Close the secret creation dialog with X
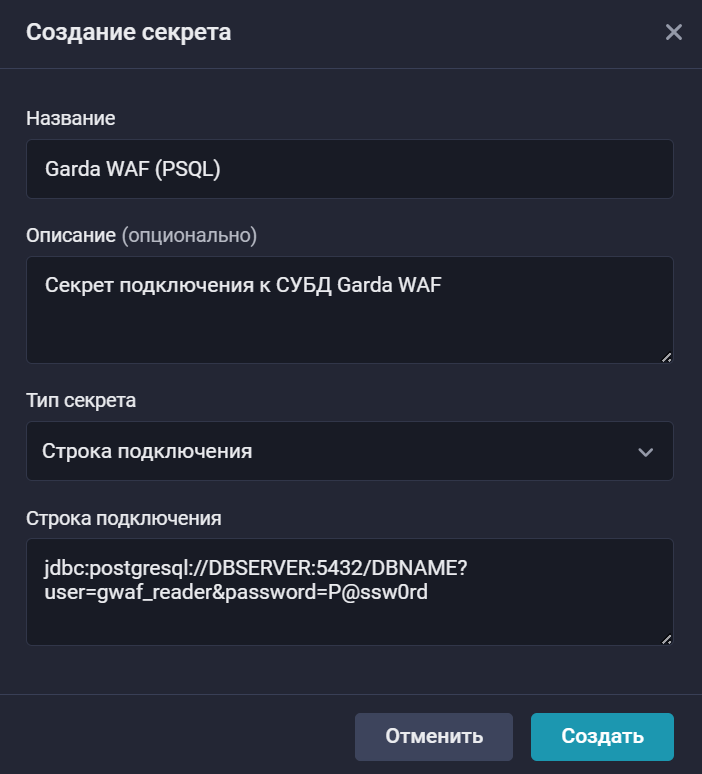Screen dimensions: 702x774 click(674, 32)
